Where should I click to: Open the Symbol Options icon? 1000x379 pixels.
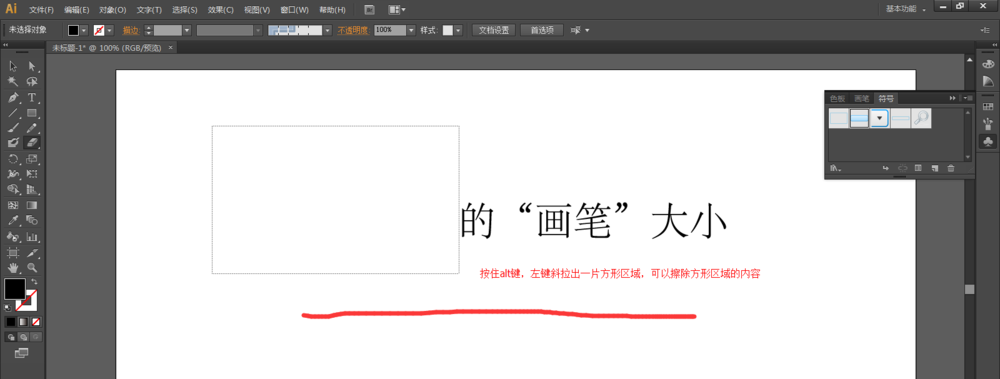point(919,168)
